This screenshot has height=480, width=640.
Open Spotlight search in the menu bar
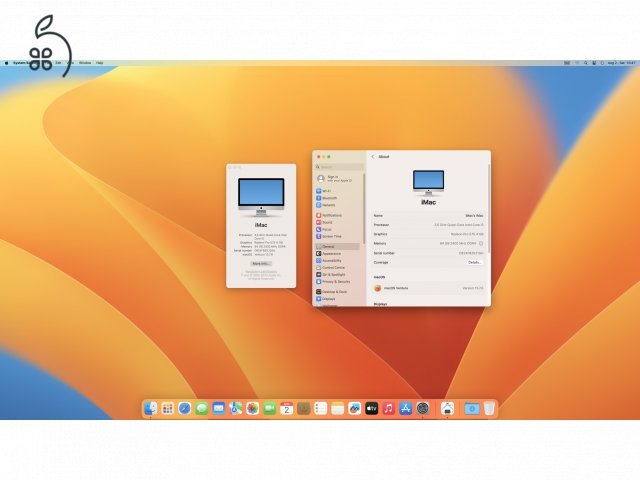[x=586, y=63]
